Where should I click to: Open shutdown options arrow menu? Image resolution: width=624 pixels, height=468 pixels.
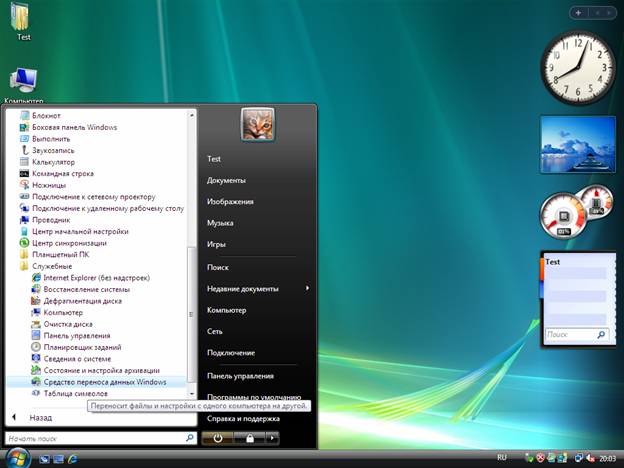click(272, 439)
